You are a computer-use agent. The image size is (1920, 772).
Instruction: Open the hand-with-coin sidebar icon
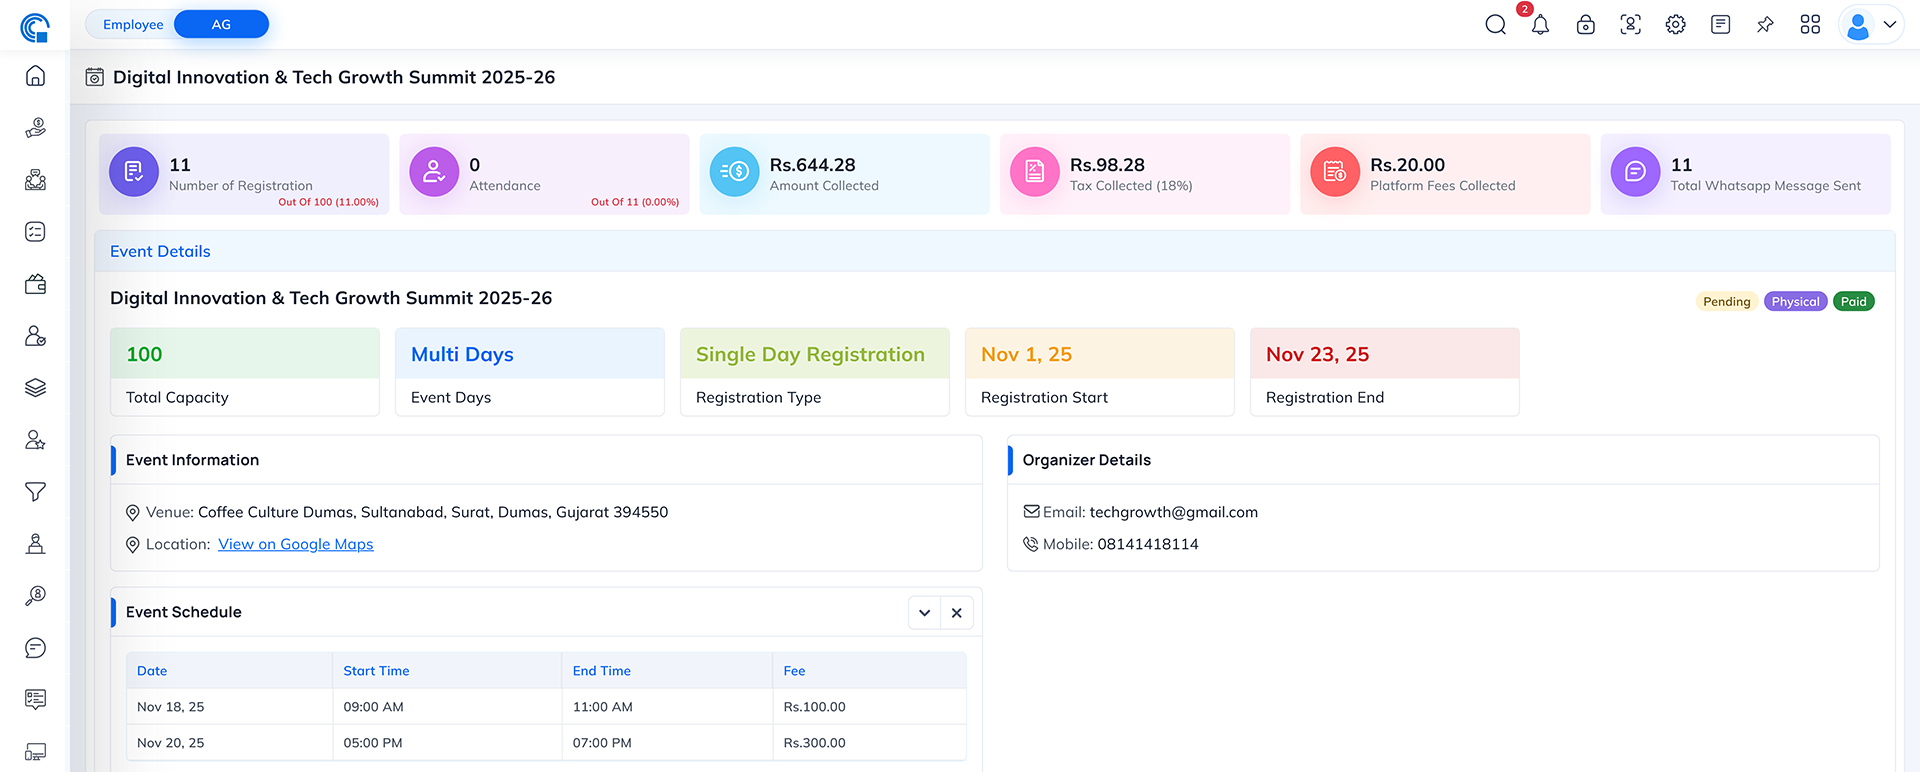pyautogui.click(x=35, y=128)
